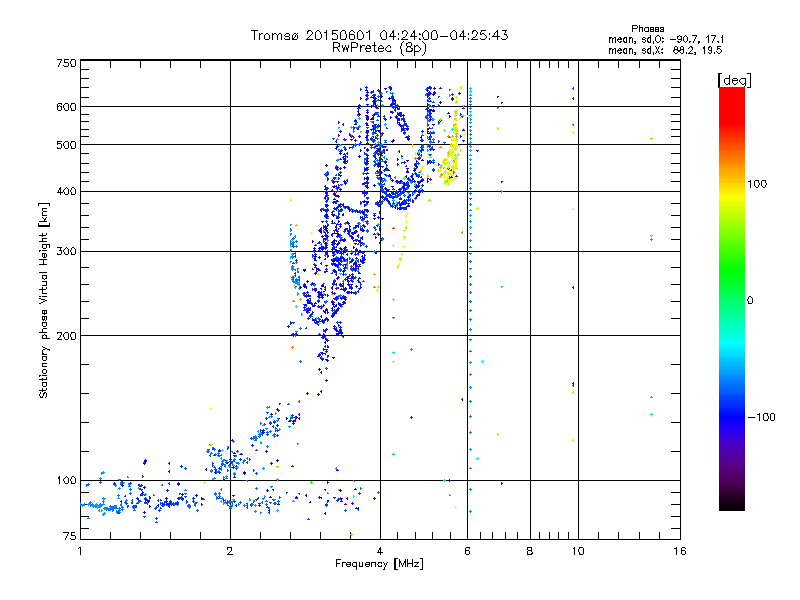The image size is (800, 600).
Task: Click the y-axis label 'Stationary phase Virtual Height [km]'
Action: click(43, 301)
